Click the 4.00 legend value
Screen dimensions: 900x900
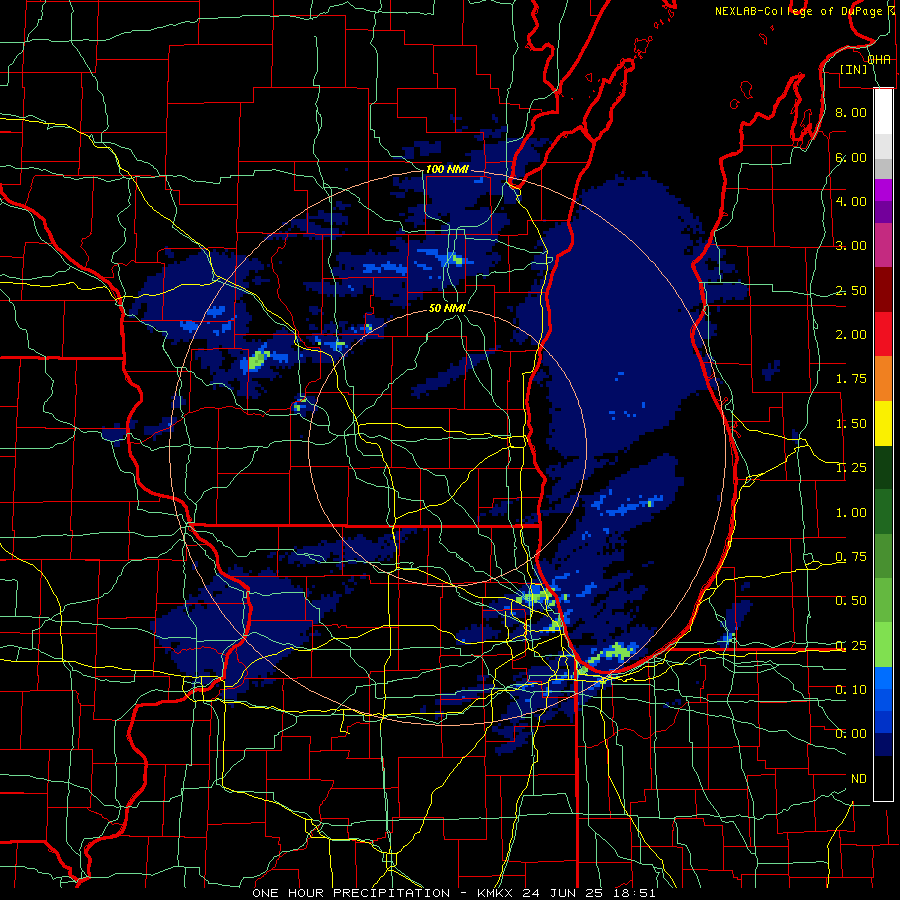coord(851,201)
